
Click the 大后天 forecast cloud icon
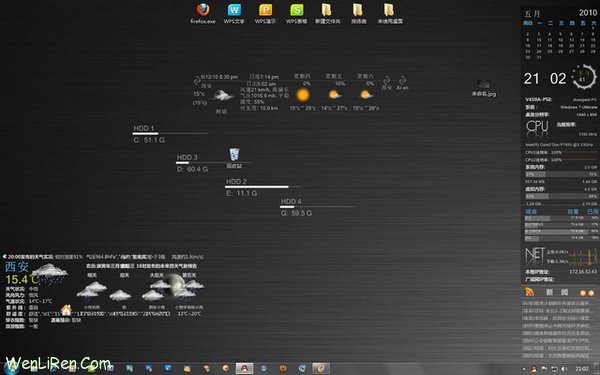click(x=156, y=290)
